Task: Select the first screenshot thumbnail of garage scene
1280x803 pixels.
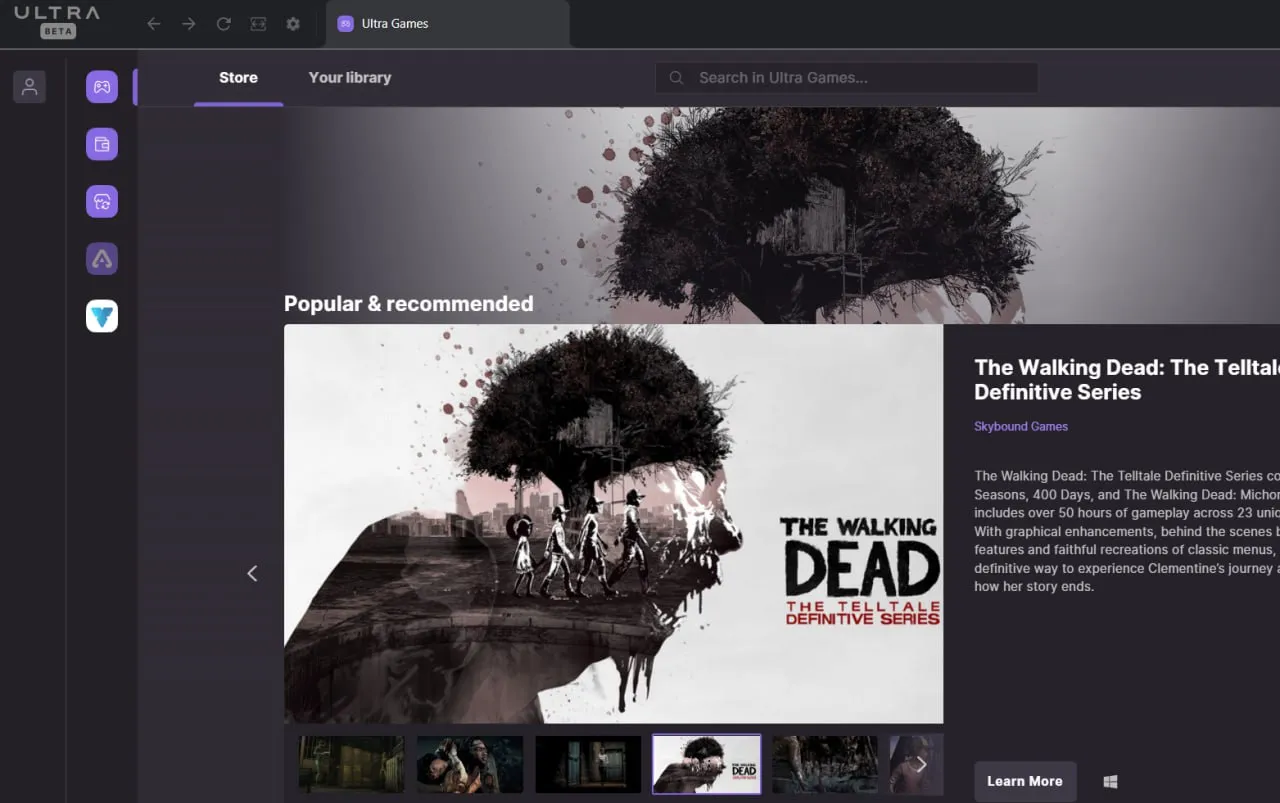Action: tap(351, 765)
